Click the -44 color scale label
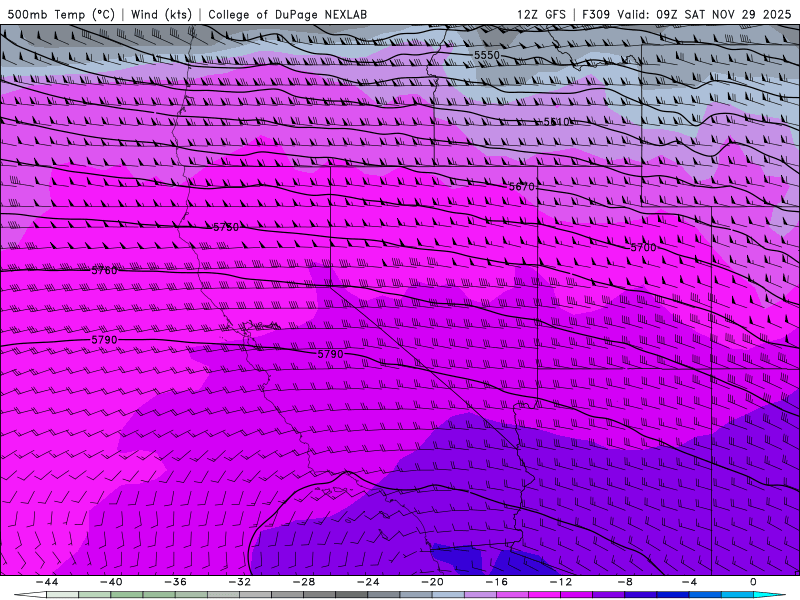Image resolution: width=800 pixels, height=600 pixels. pos(47,582)
